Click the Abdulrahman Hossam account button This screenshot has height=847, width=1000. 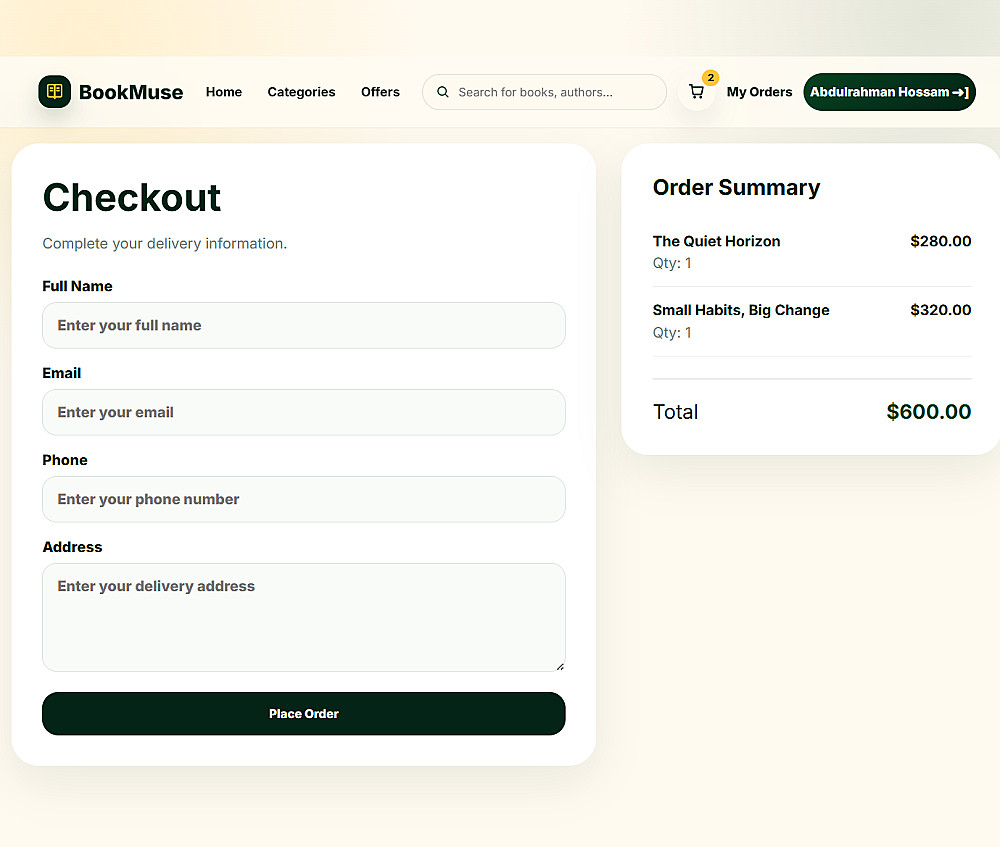coord(890,92)
